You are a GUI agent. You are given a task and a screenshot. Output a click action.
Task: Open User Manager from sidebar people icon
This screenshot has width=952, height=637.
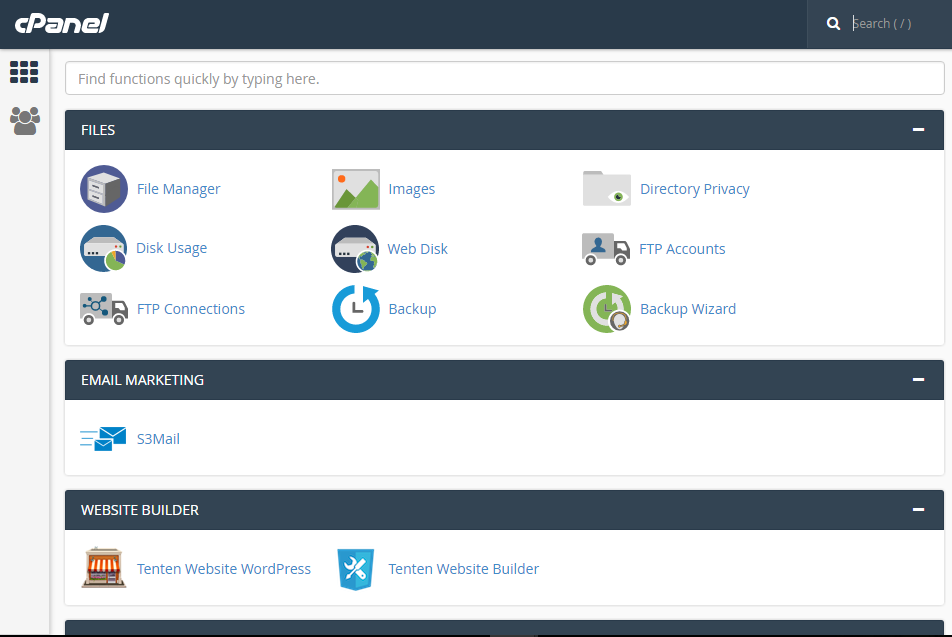pos(25,121)
